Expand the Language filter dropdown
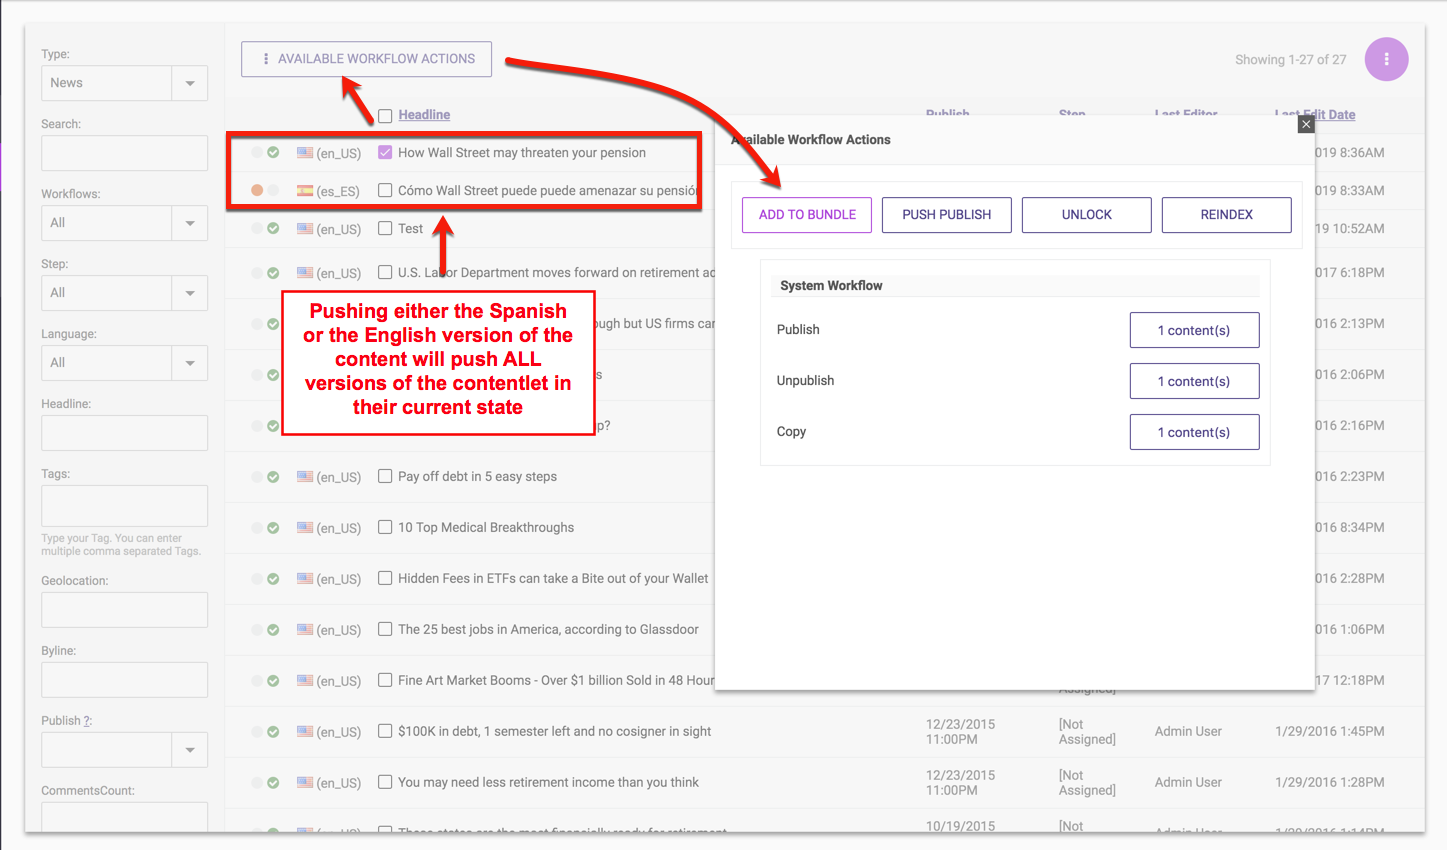This screenshot has height=850, width=1447. tap(189, 363)
